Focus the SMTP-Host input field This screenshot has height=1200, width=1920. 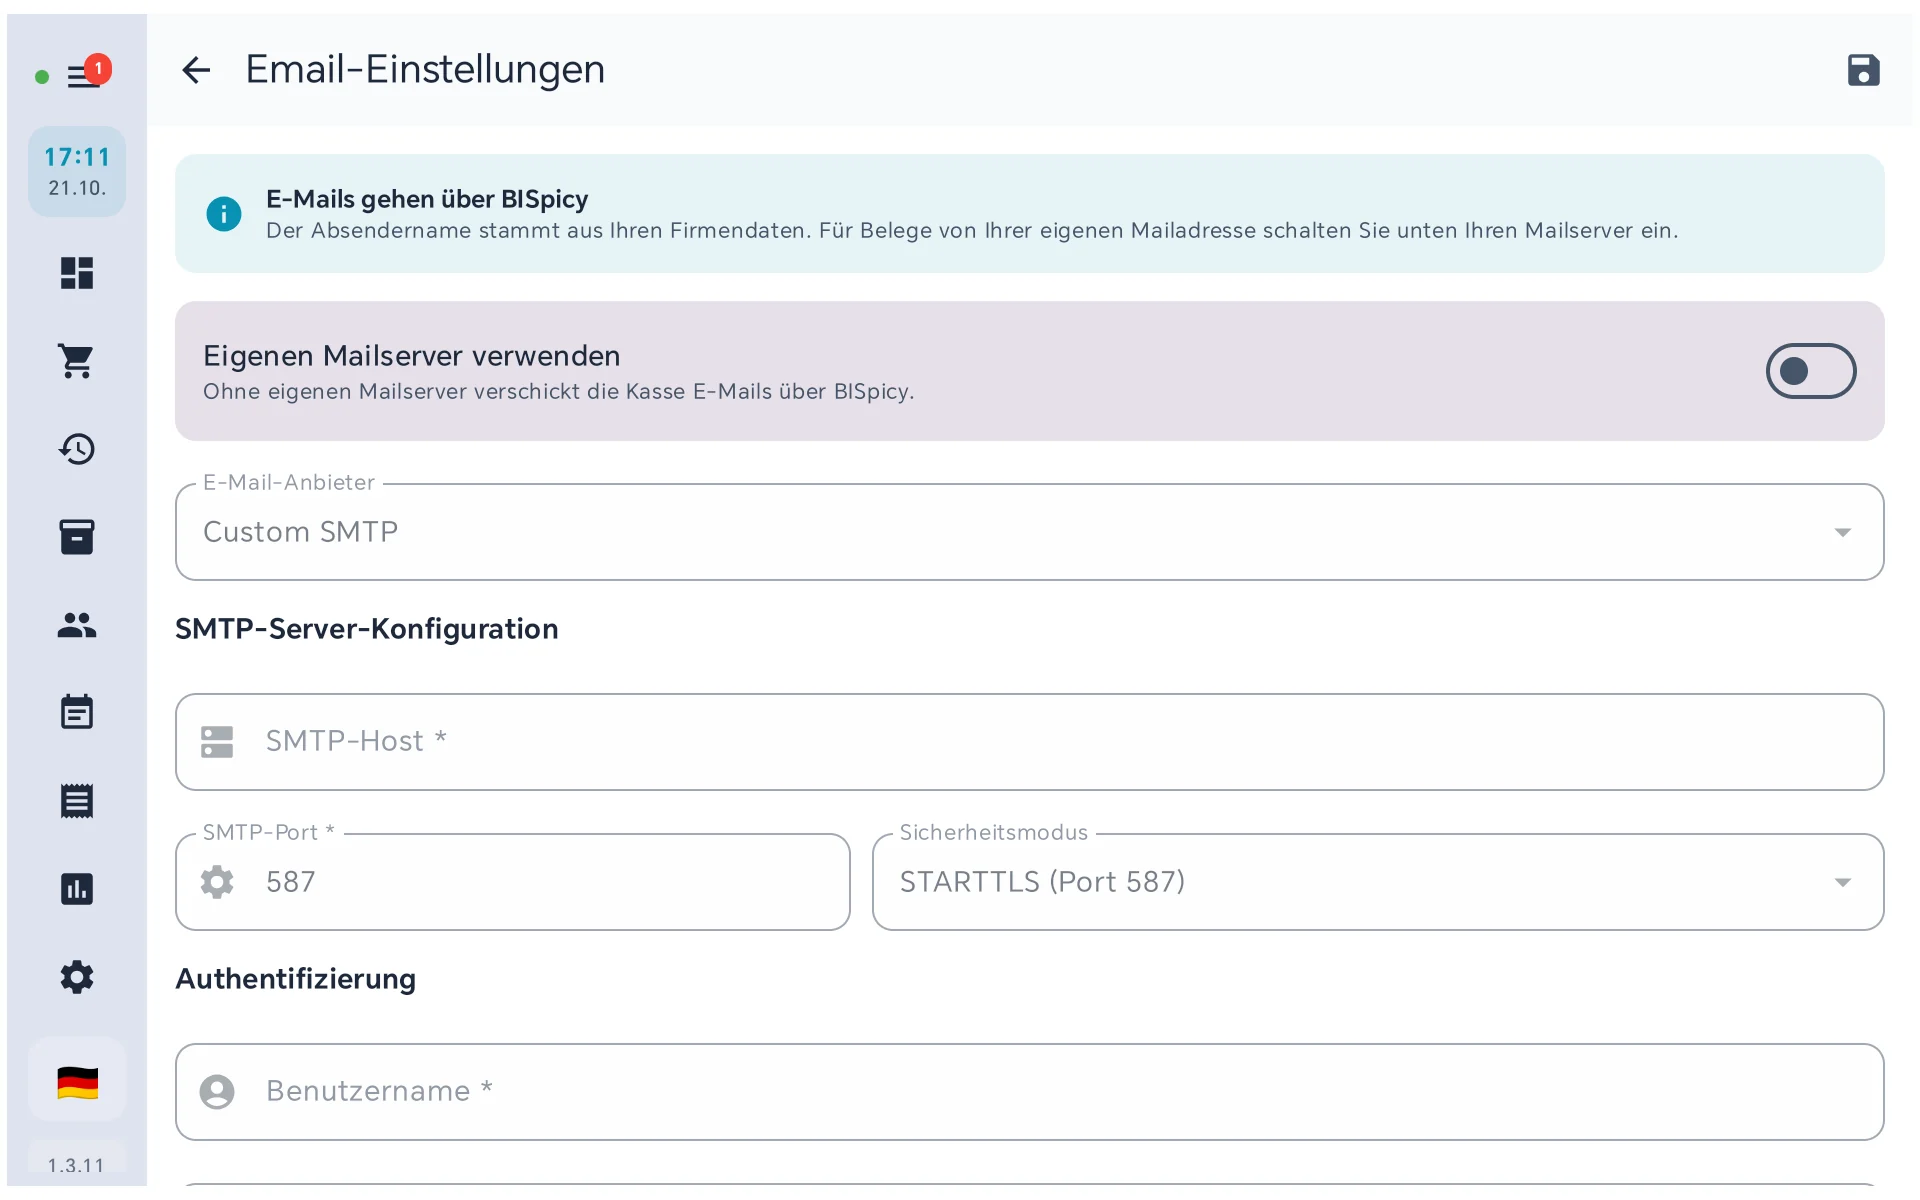(x=1029, y=742)
